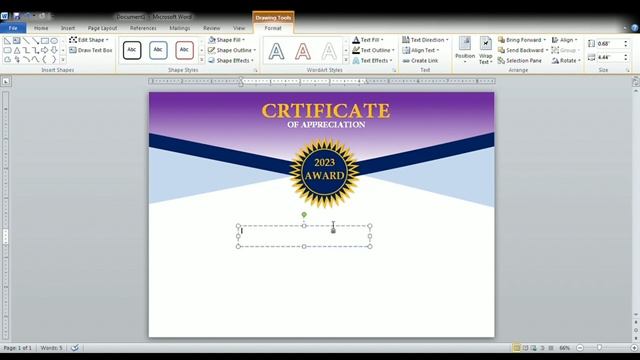Click the proofing check icon in status bar
The image size is (640, 360).
[75, 348]
